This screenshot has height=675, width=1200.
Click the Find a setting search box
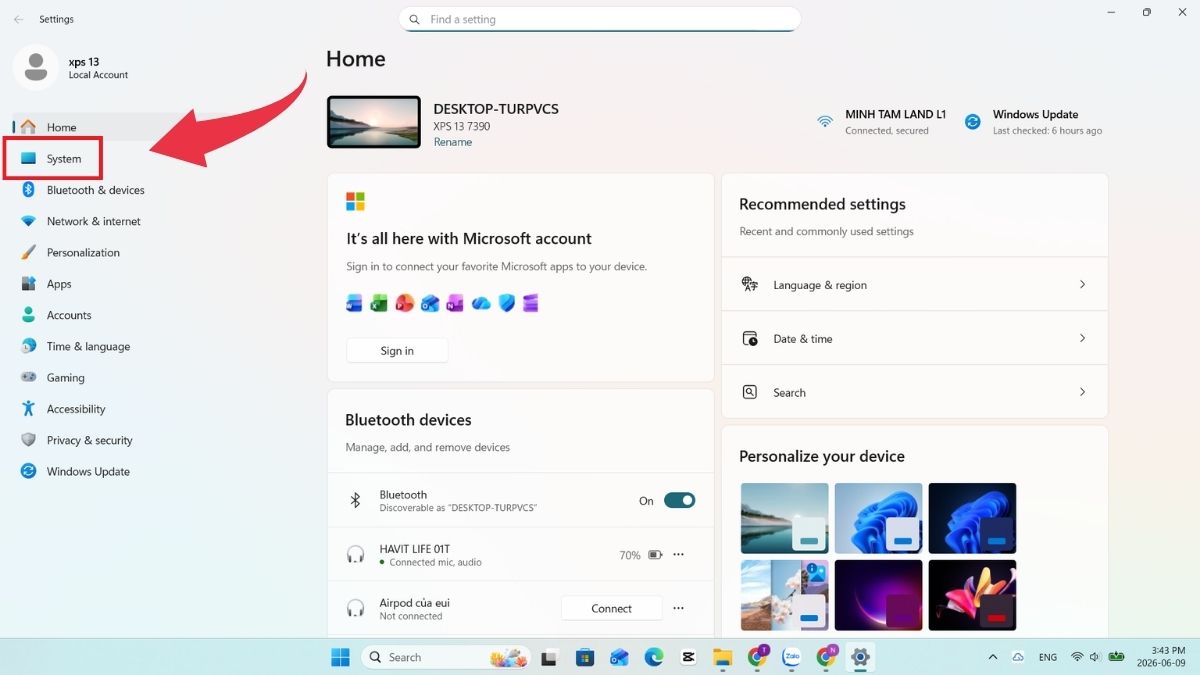pos(600,19)
